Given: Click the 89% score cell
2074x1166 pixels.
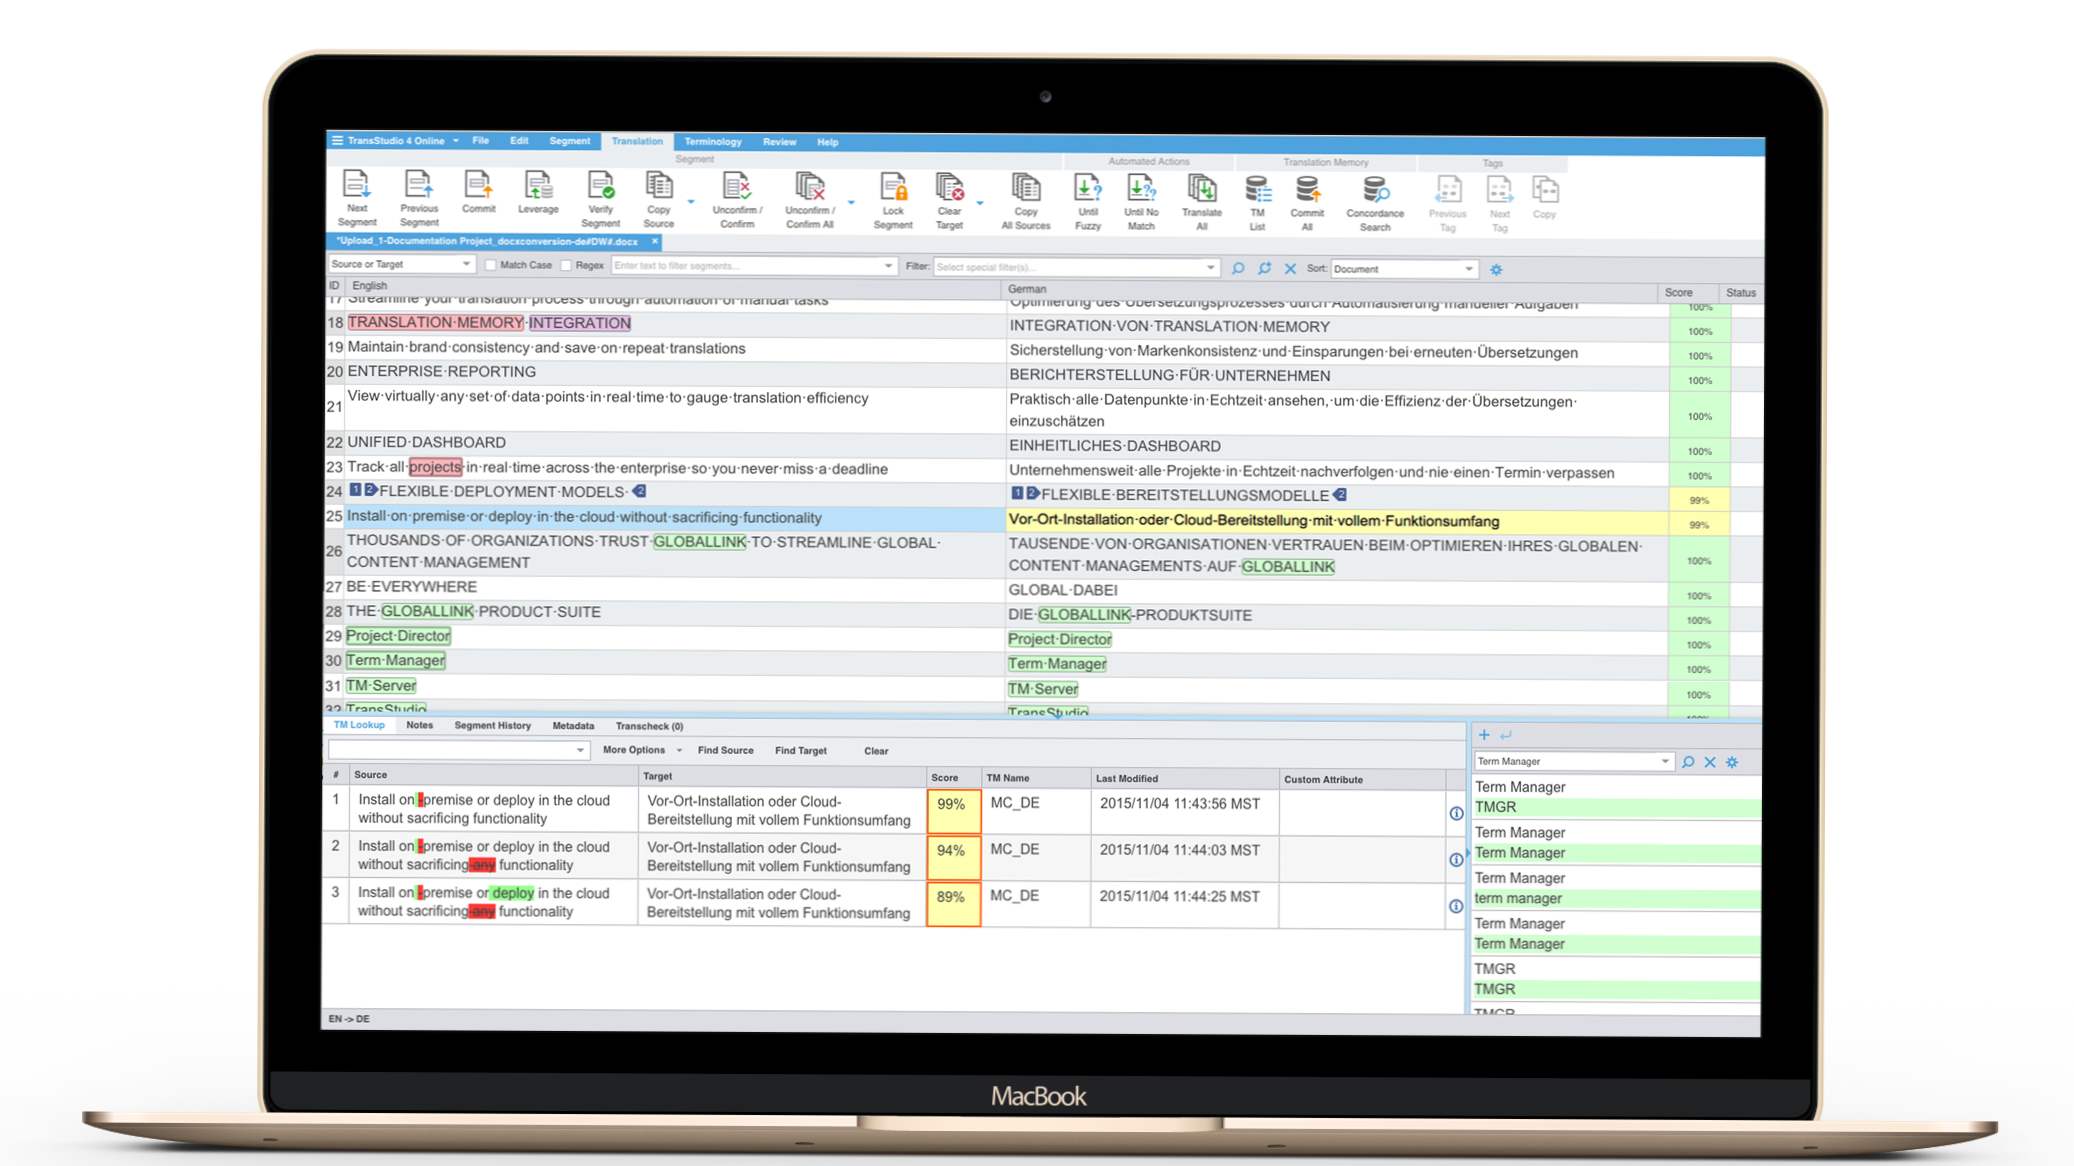Looking at the screenshot, I should (952, 904).
